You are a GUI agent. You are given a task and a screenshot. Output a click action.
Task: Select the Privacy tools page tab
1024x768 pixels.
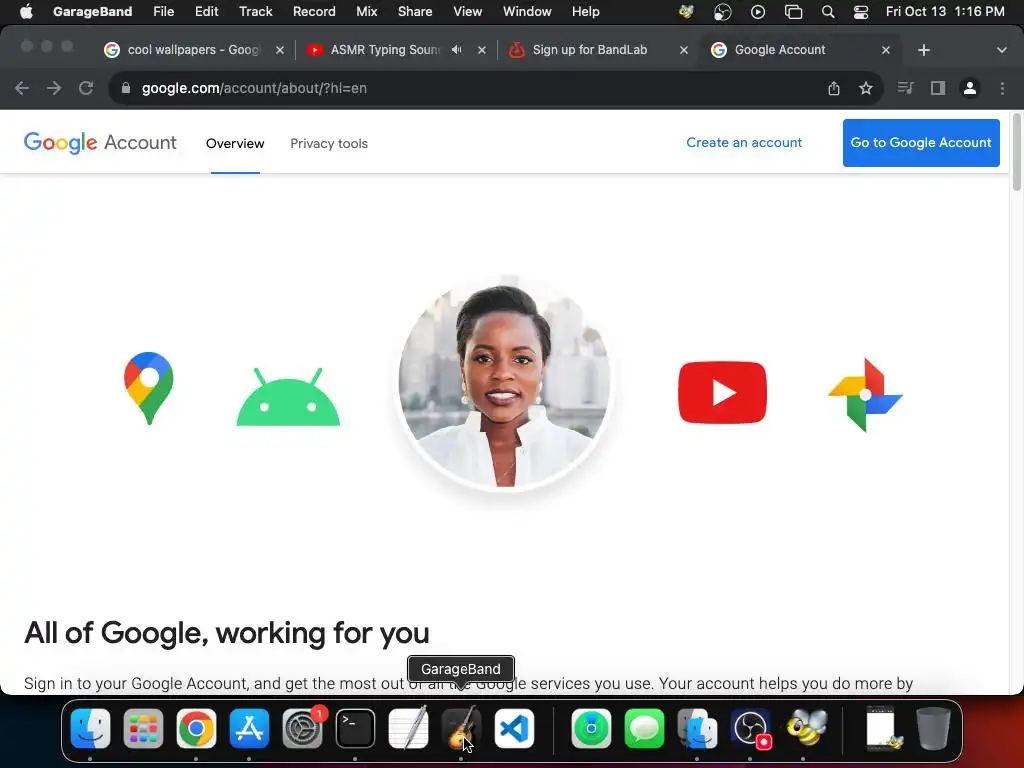329,144
